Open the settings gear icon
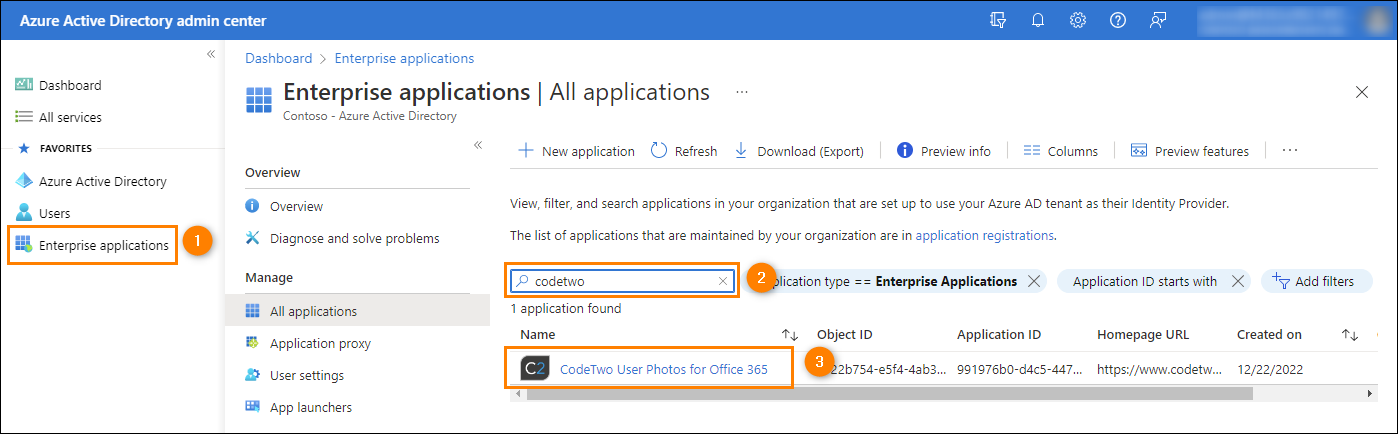This screenshot has width=1398, height=434. (x=1077, y=20)
